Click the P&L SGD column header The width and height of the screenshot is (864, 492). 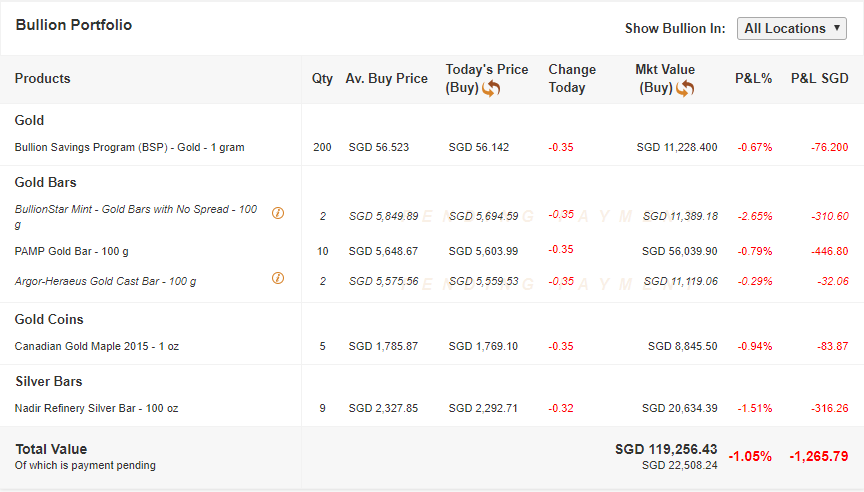(x=819, y=78)
